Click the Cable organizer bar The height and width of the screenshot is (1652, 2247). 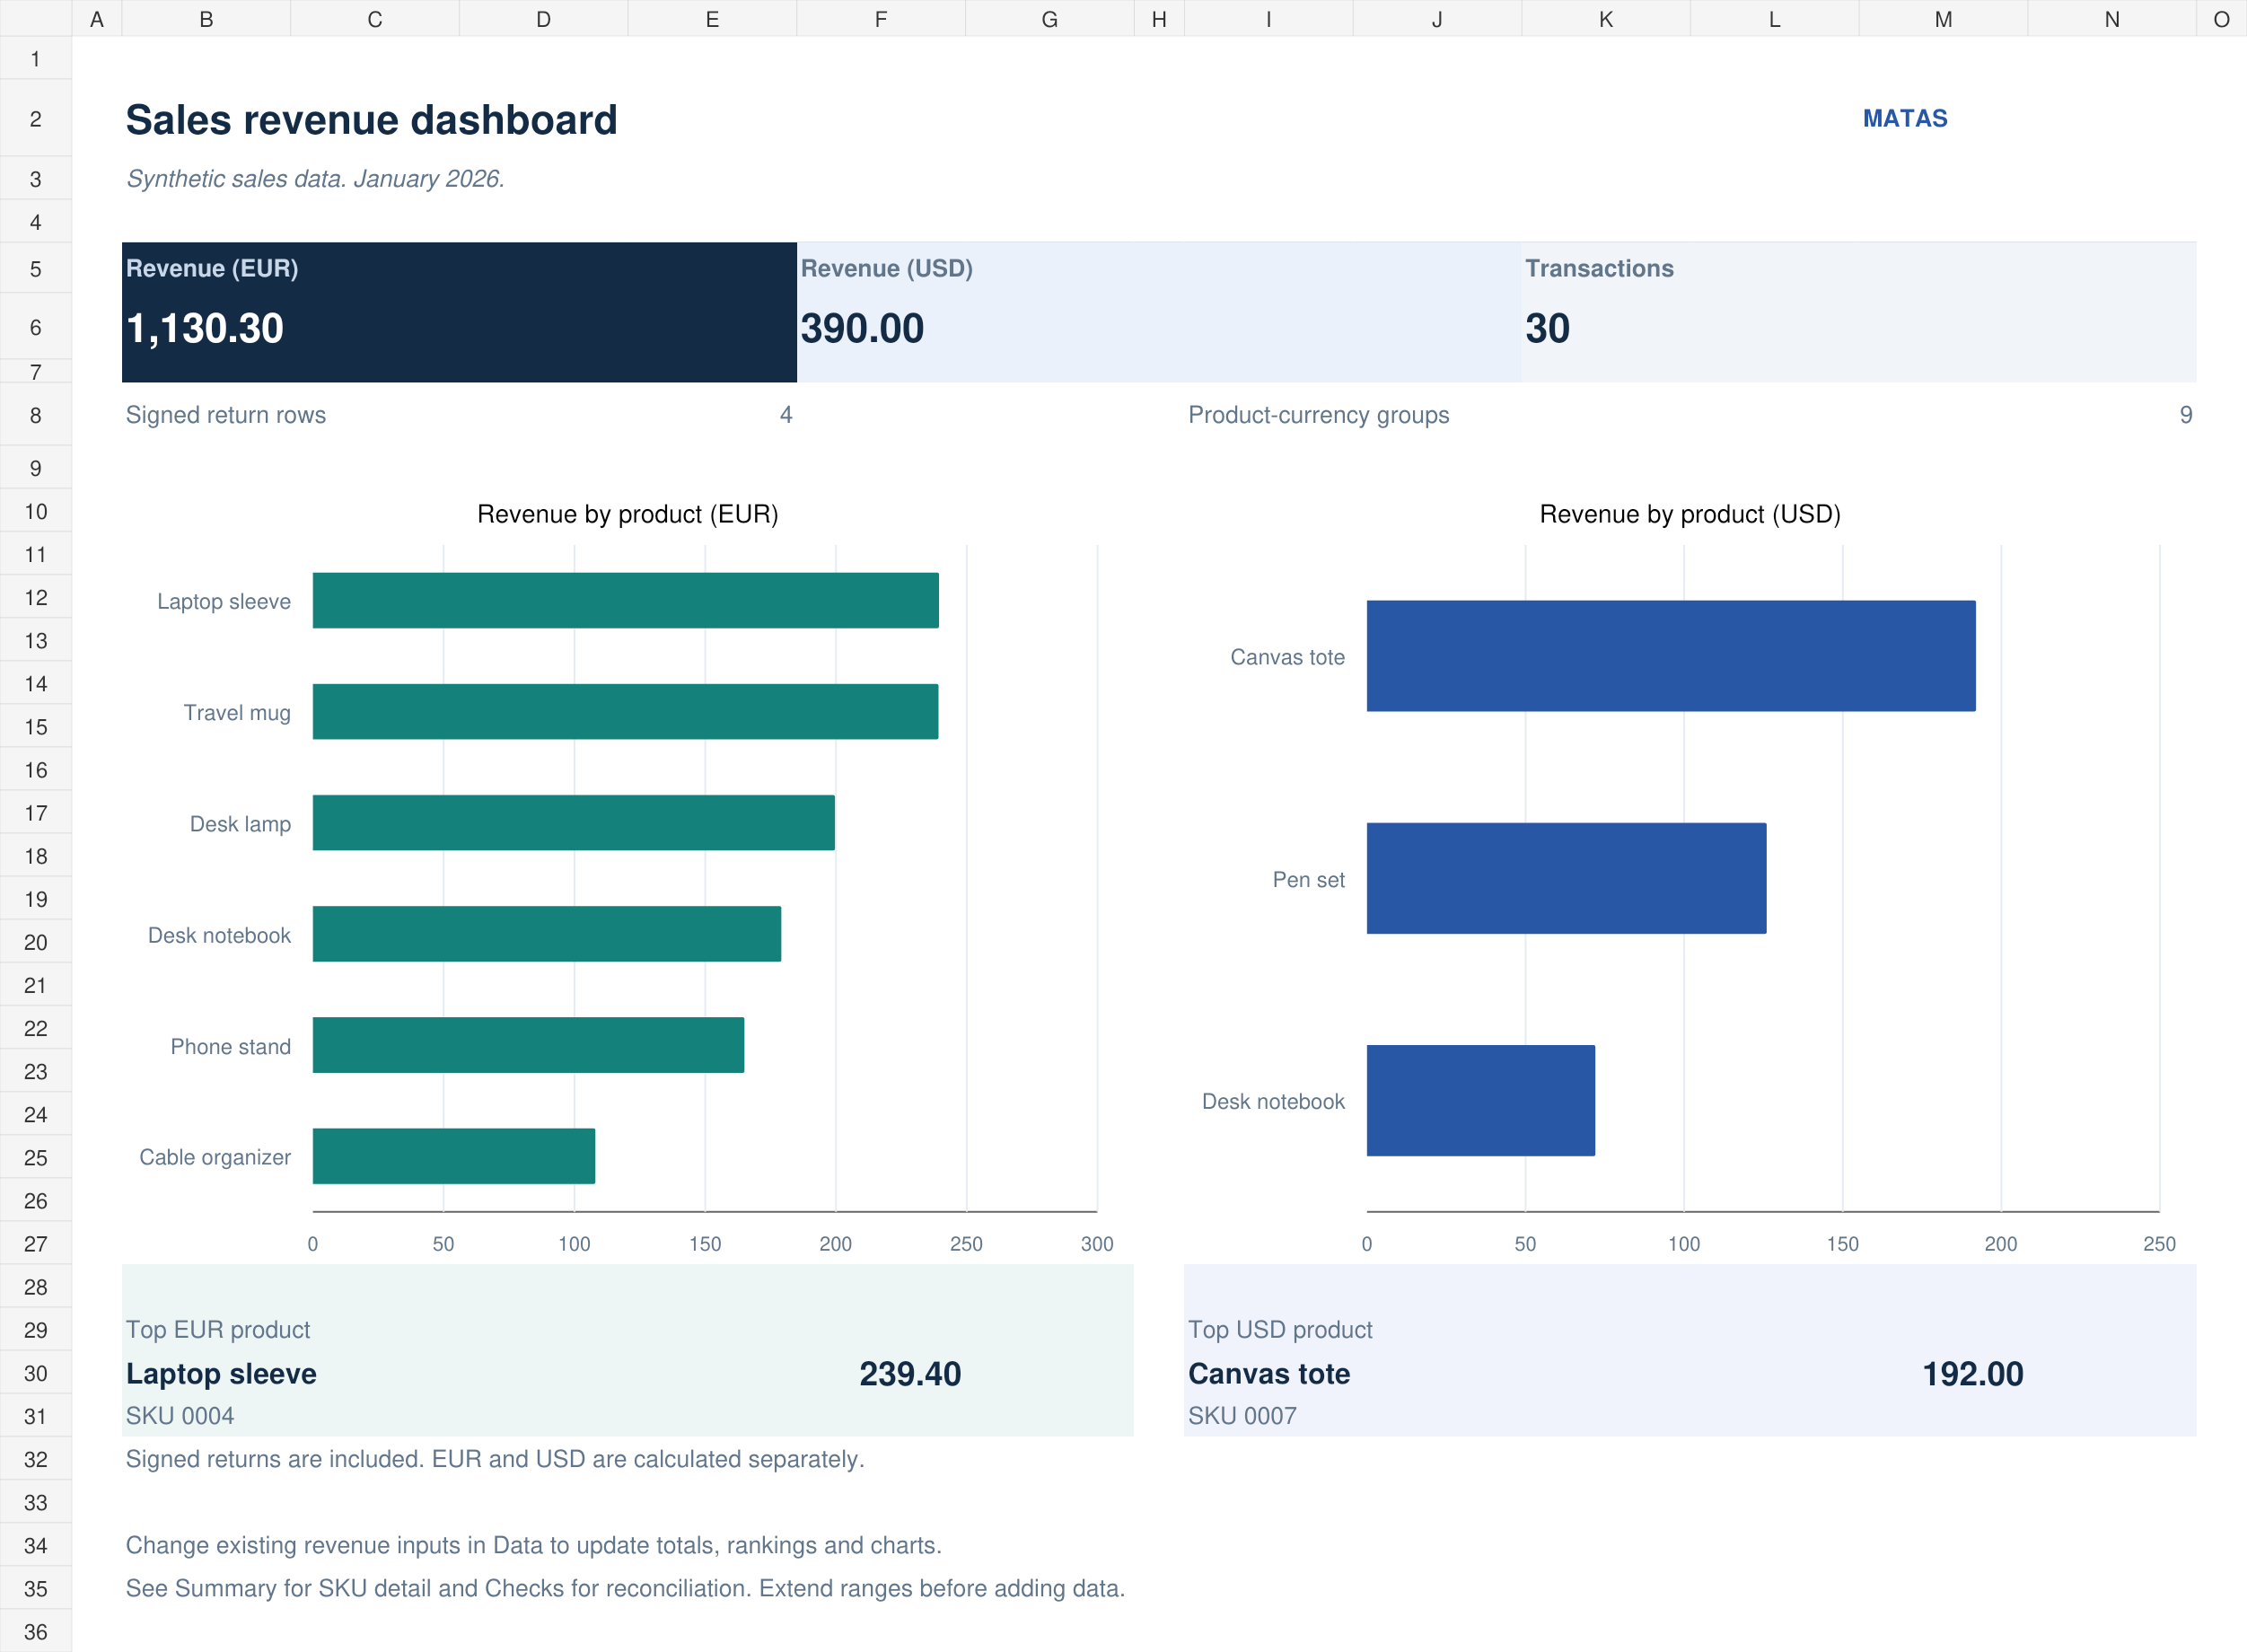(453, 1156)
